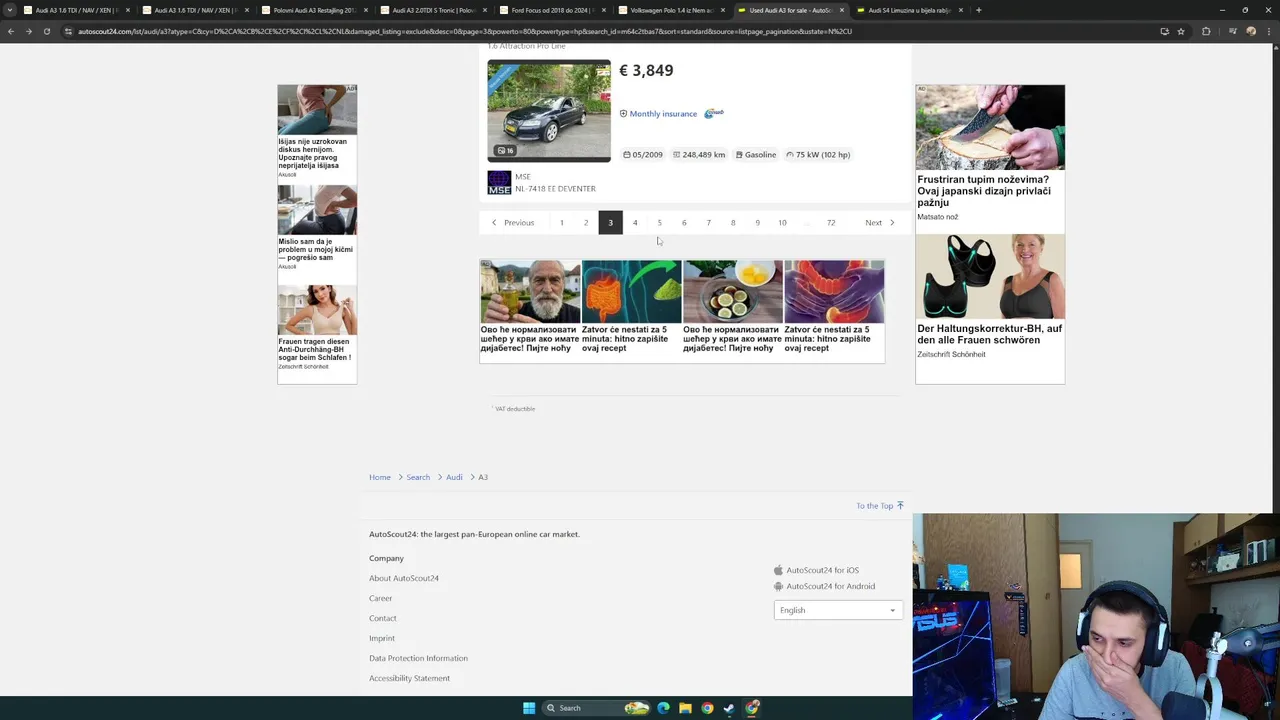Open the browser extensions icon
1280x720 pixels.
1206,31
